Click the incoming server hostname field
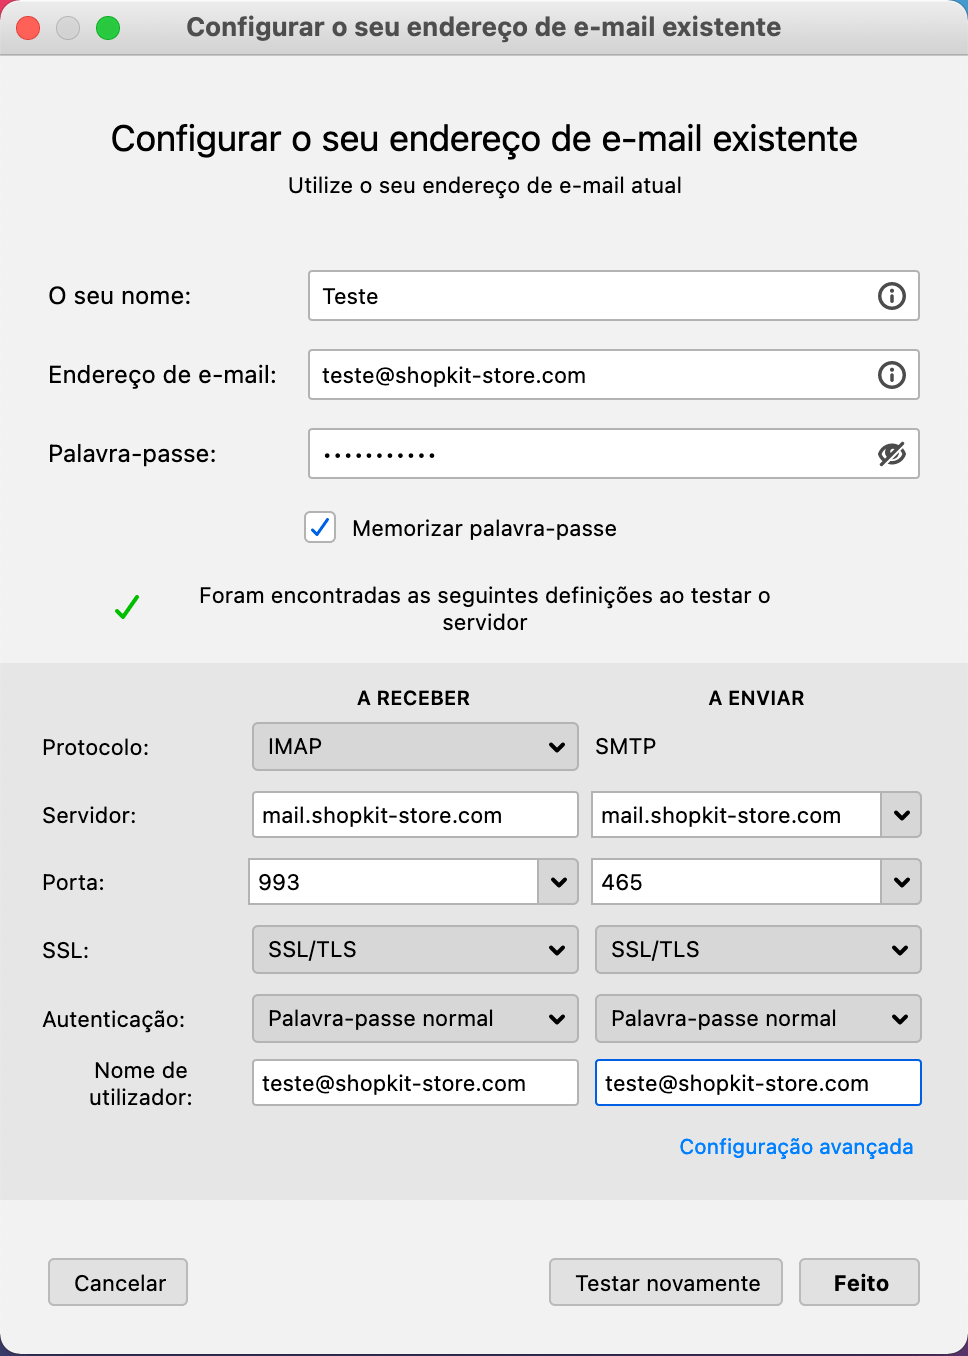This screenshot has height=1356, width=968. (415, 815)
